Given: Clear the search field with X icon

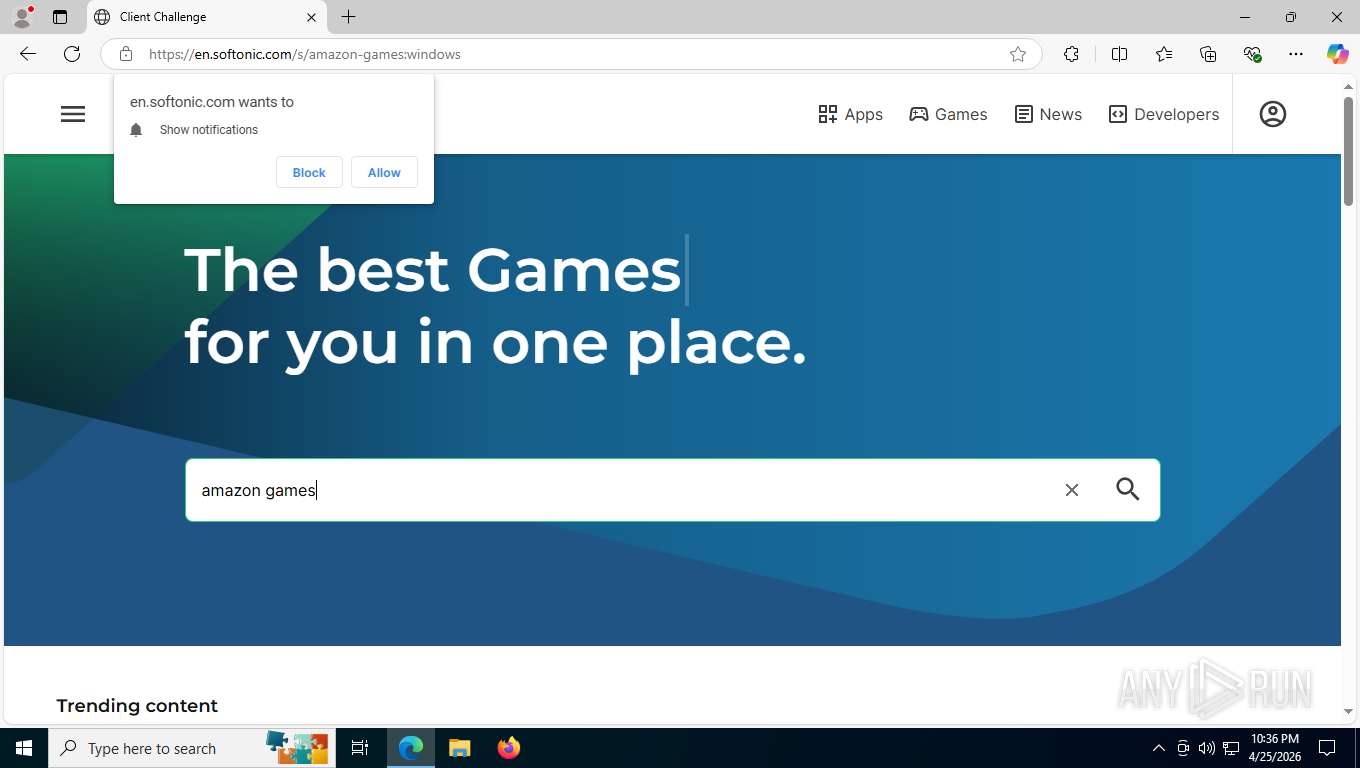Looking at the screenshot, I should [x=1072, y=490].
